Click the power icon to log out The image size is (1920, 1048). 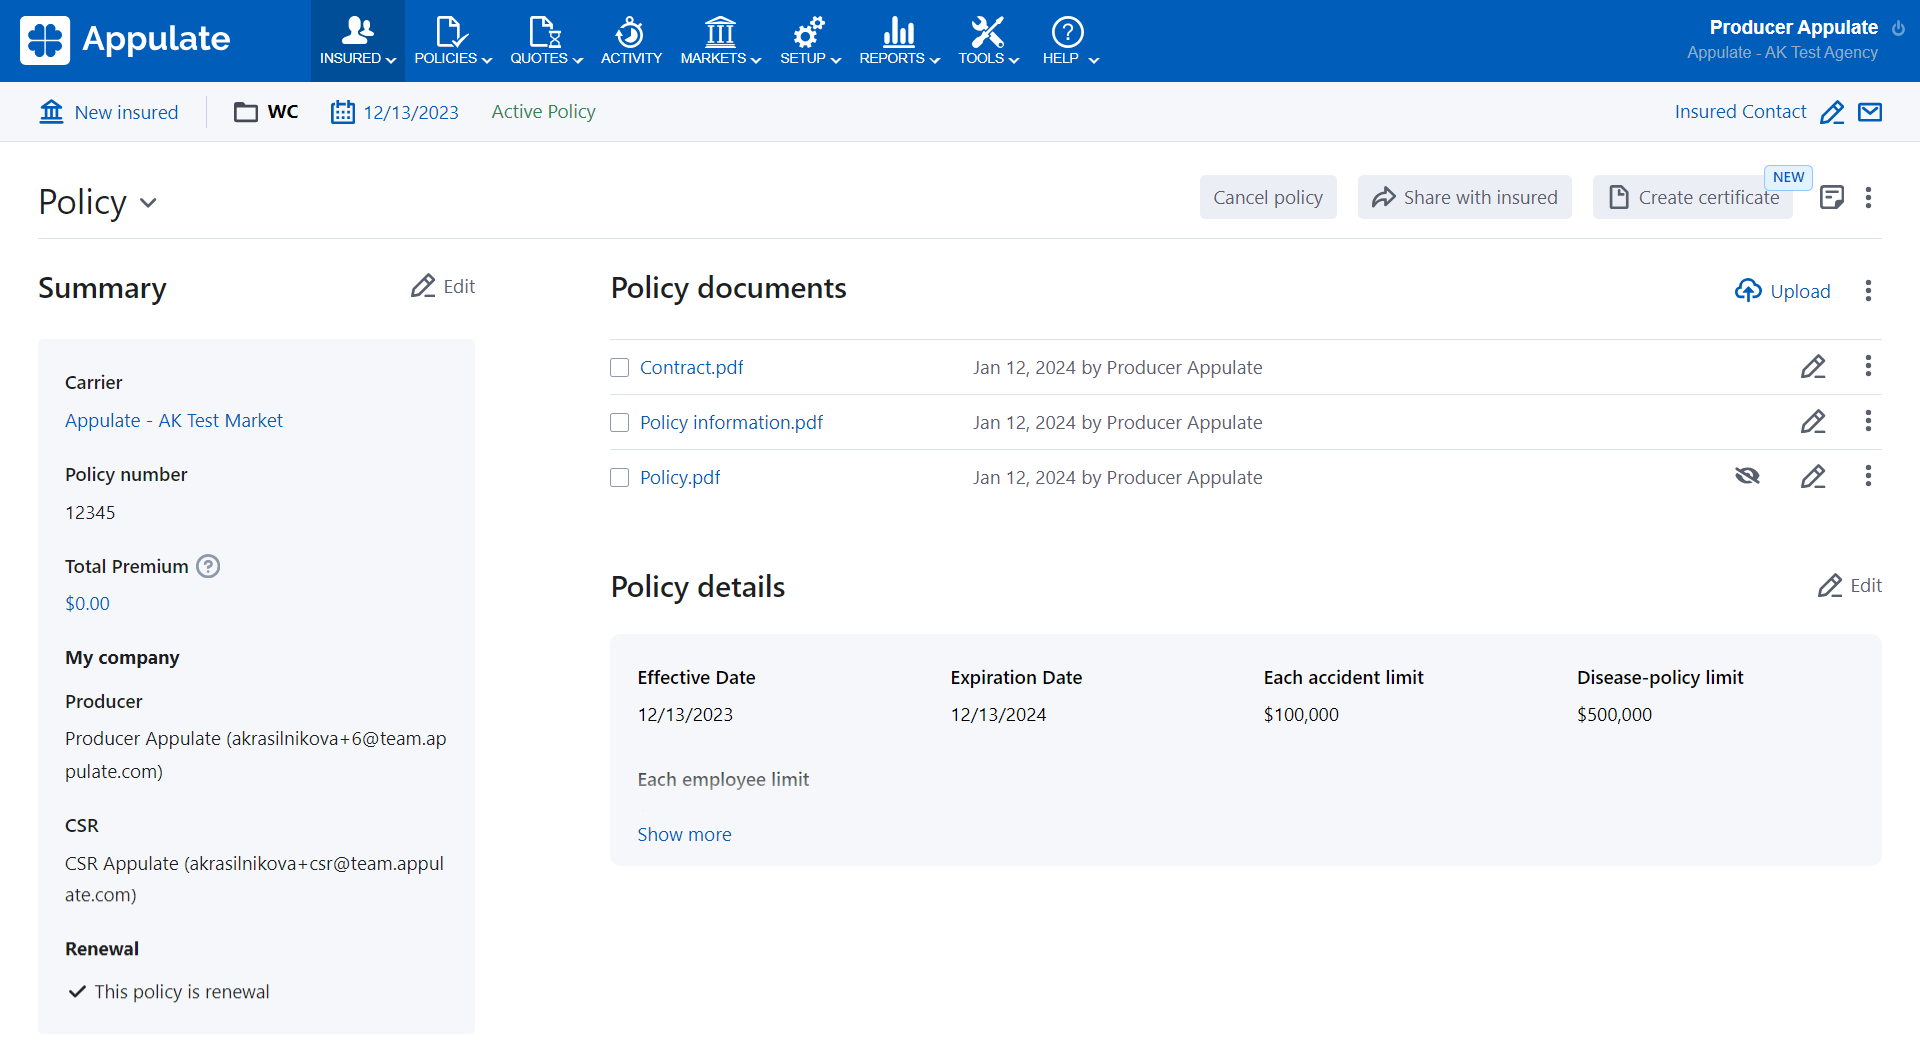pos(1898,28)
